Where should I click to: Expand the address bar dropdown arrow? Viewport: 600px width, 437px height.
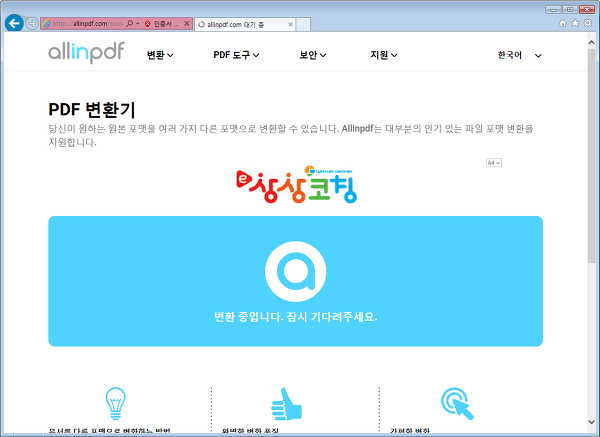[x=138, y=24]
